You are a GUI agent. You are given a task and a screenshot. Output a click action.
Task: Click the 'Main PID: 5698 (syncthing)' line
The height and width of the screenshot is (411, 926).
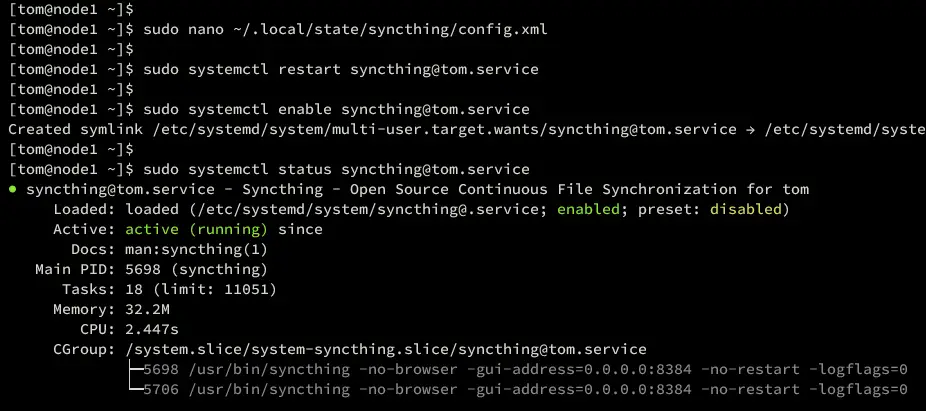[151, 270]
